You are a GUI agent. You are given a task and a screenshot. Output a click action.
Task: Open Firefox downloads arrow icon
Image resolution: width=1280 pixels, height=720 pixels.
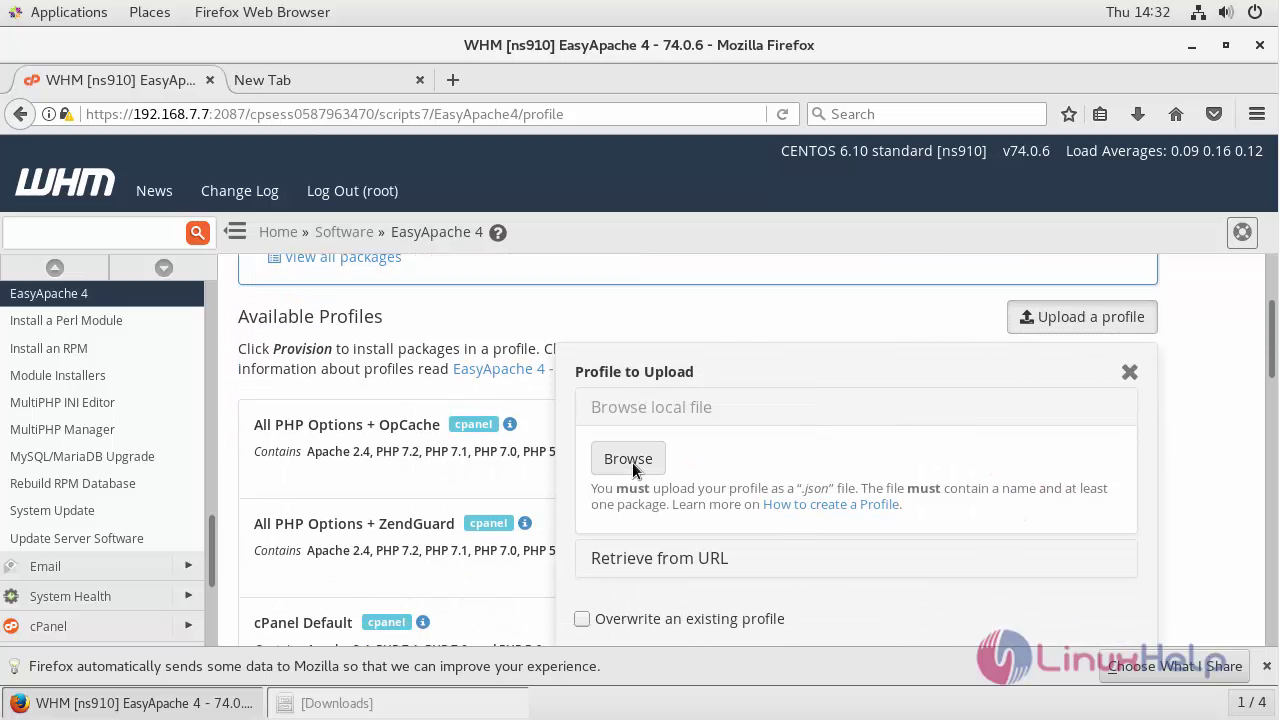(x=1138, y=114)
